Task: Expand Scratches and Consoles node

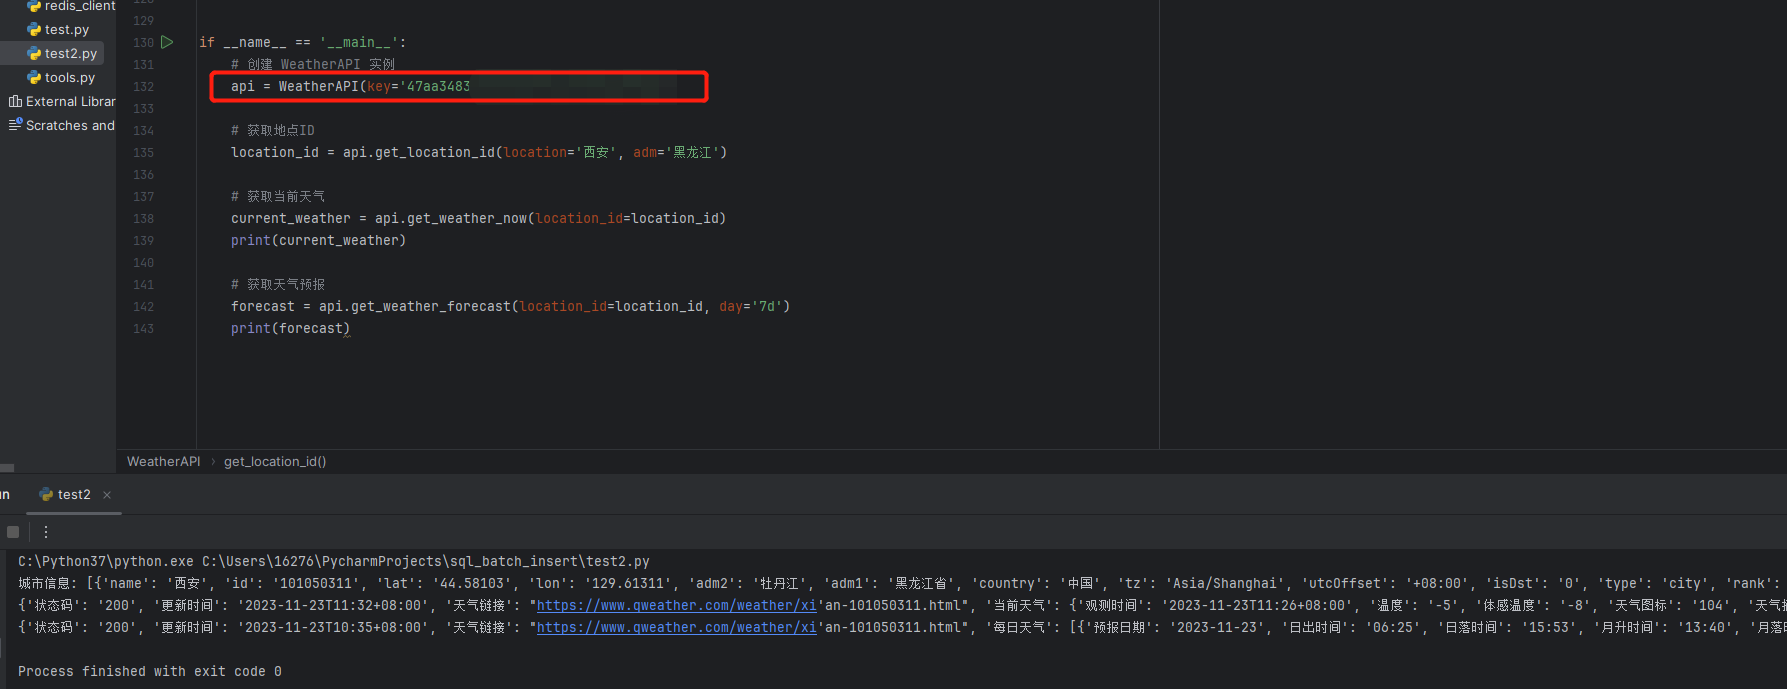Action: [70, 125]
